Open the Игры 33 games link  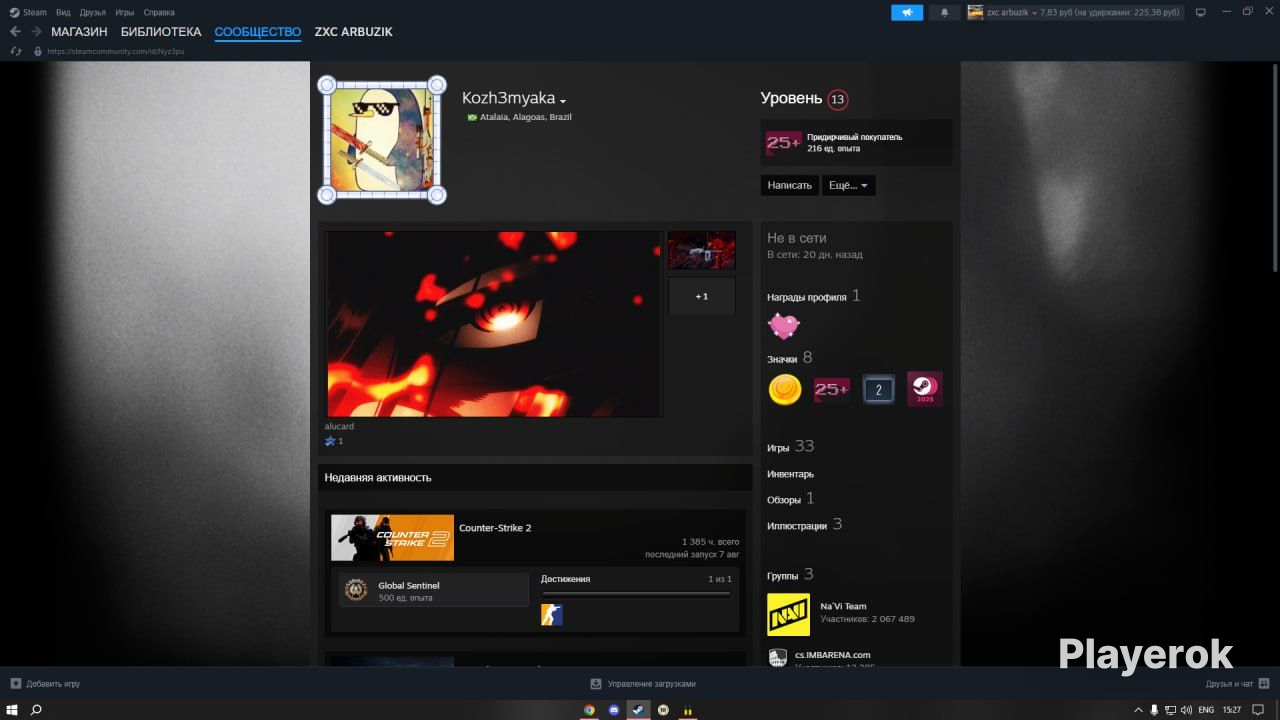[x=790, y=447]
